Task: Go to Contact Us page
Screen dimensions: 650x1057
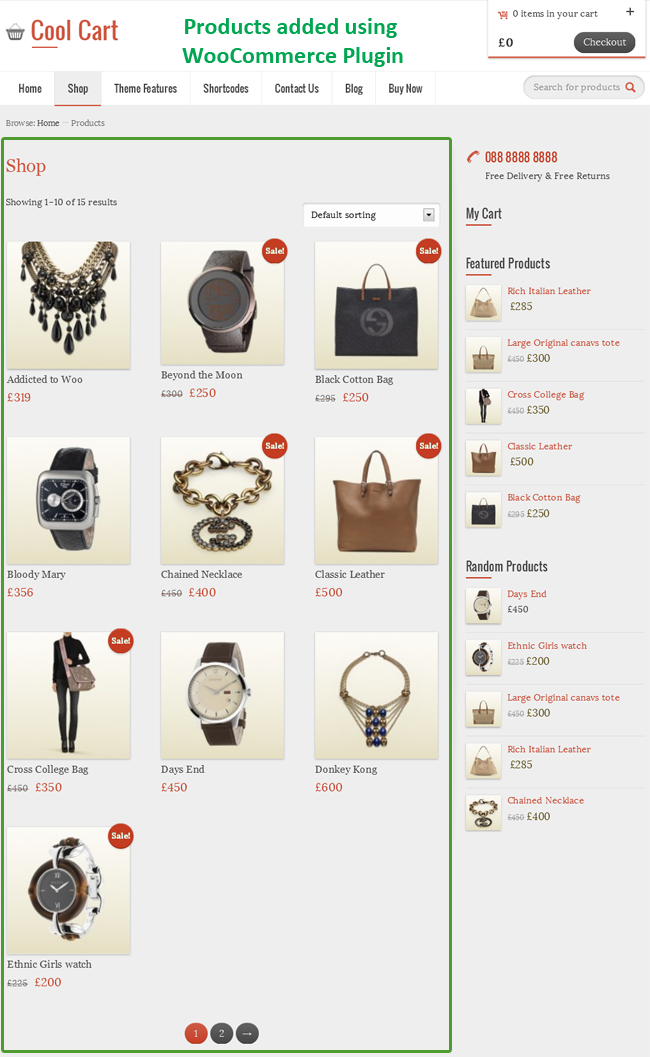Action: (297, 88)
